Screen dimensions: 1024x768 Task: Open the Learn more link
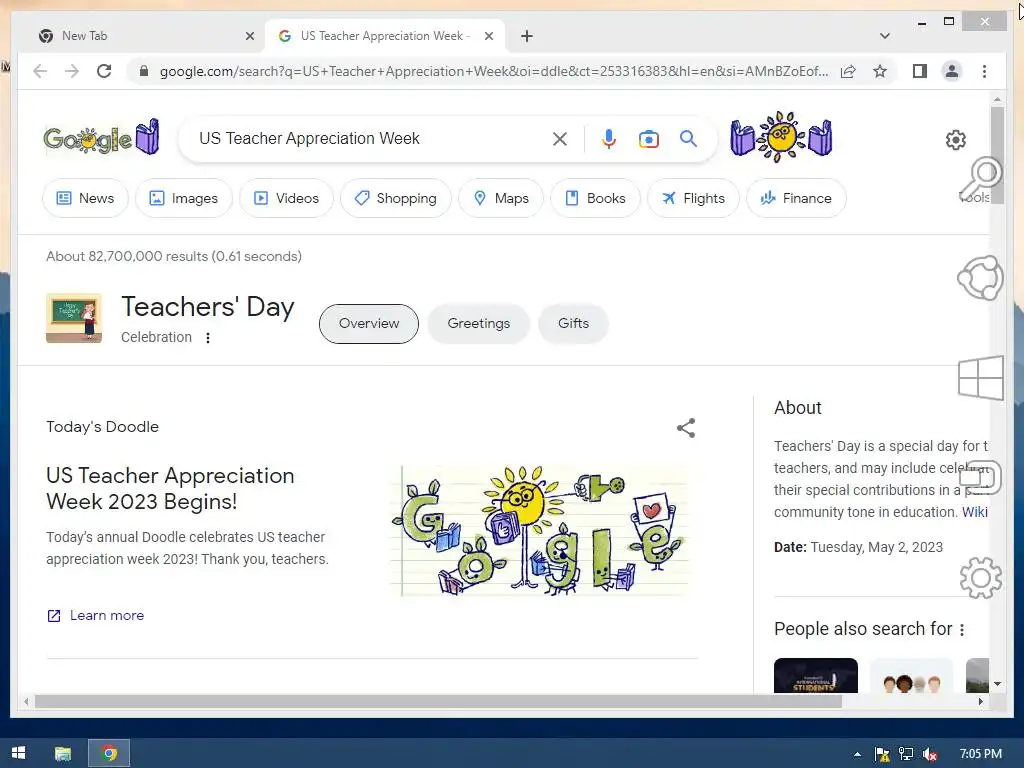[95, 615]
